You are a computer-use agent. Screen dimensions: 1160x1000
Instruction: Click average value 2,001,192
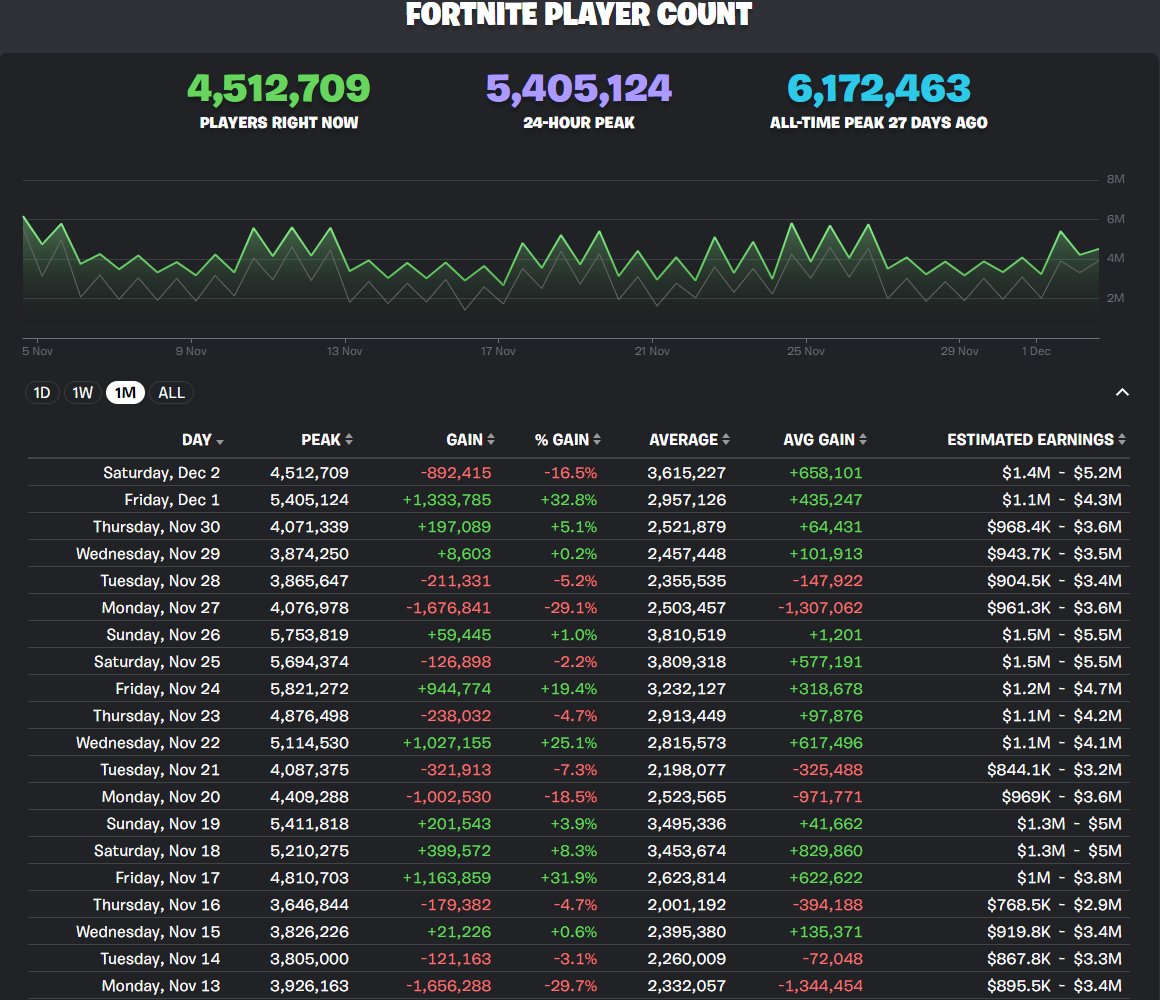click(687, 905)
